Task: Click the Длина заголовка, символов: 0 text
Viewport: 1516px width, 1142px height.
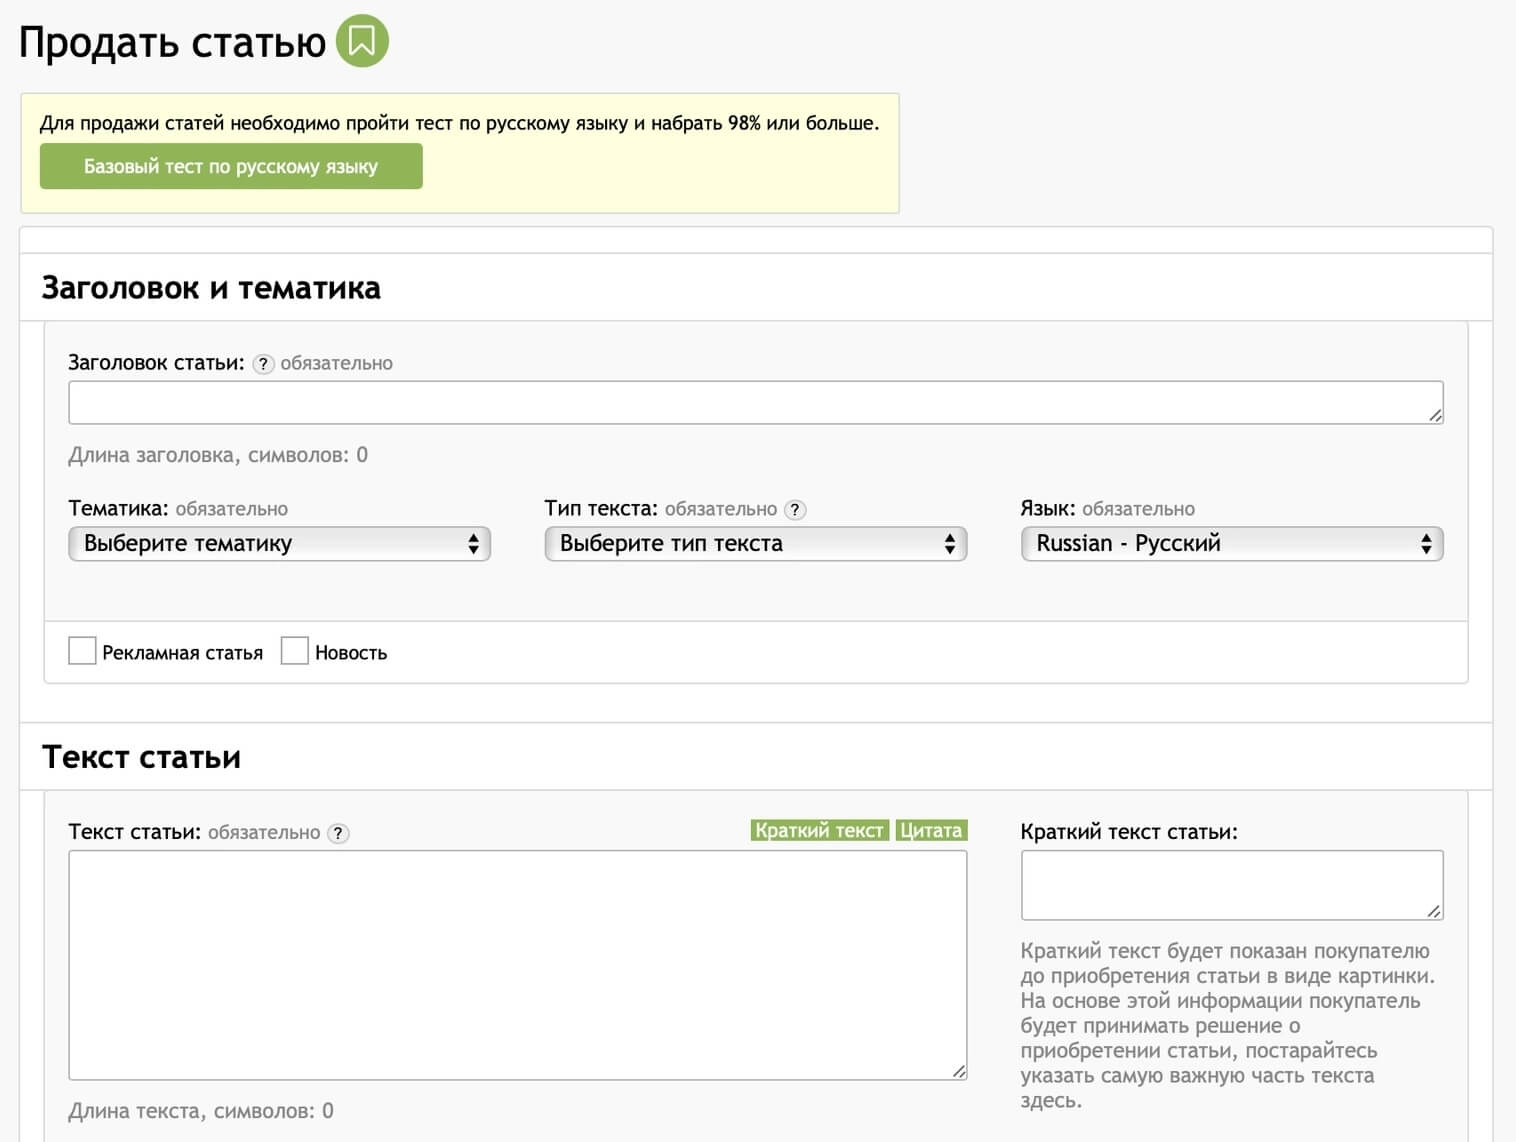Action: pos(218,455)
